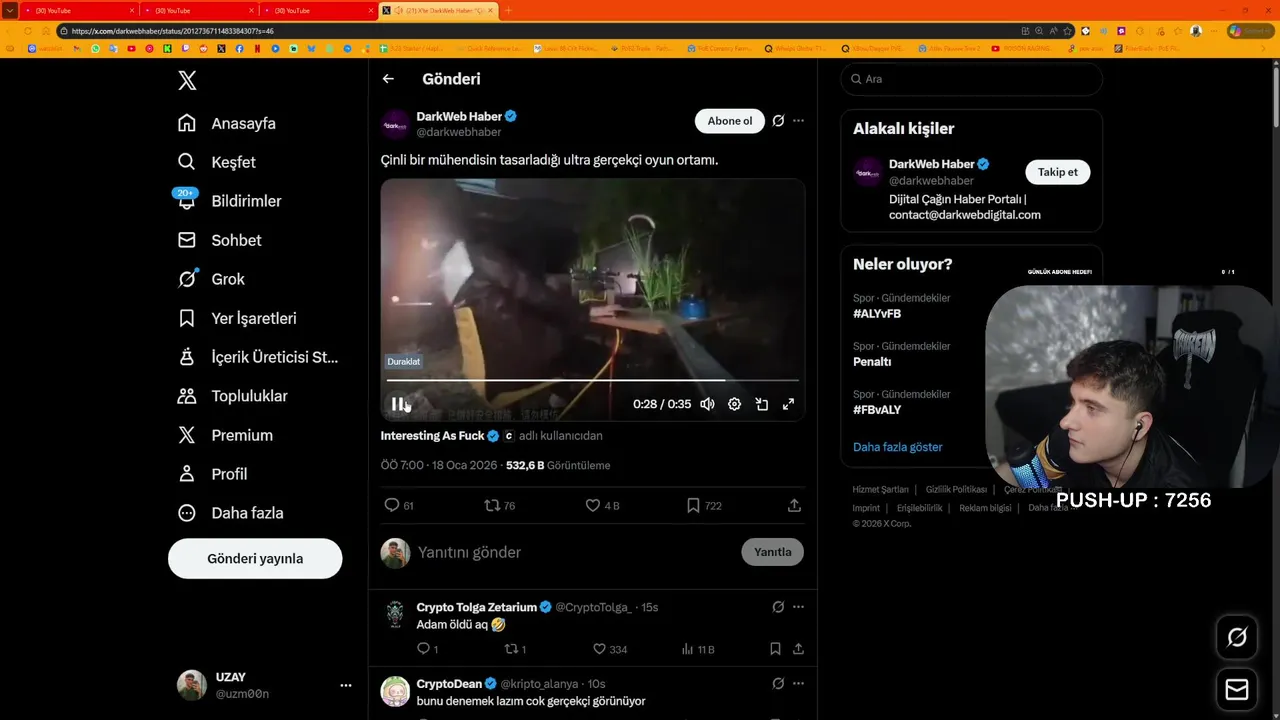Like main post (4 B likes)
The width and height of the screenshot is (1280, 720).
[602, 506]
